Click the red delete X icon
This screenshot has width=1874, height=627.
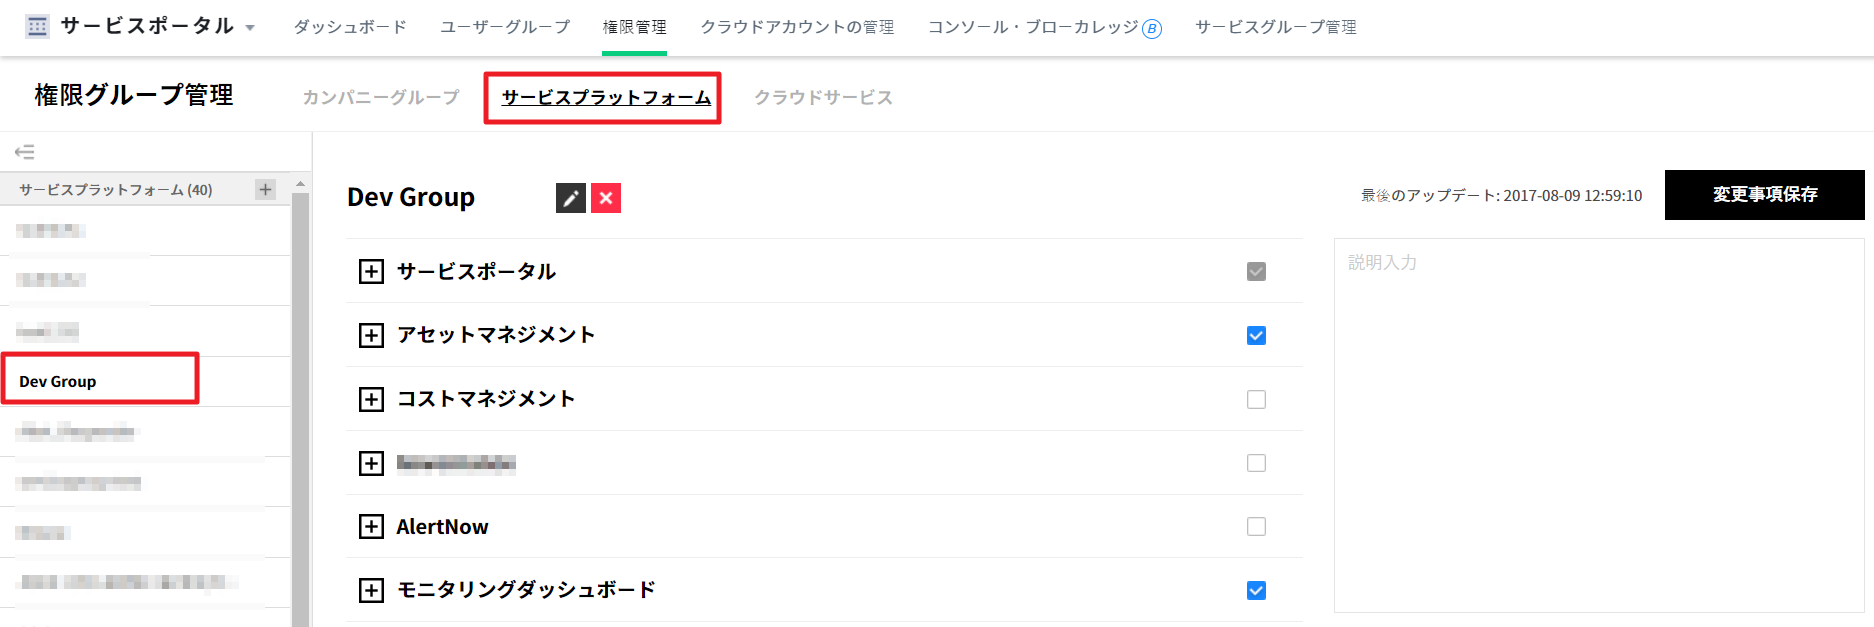[x=606, y=198]
